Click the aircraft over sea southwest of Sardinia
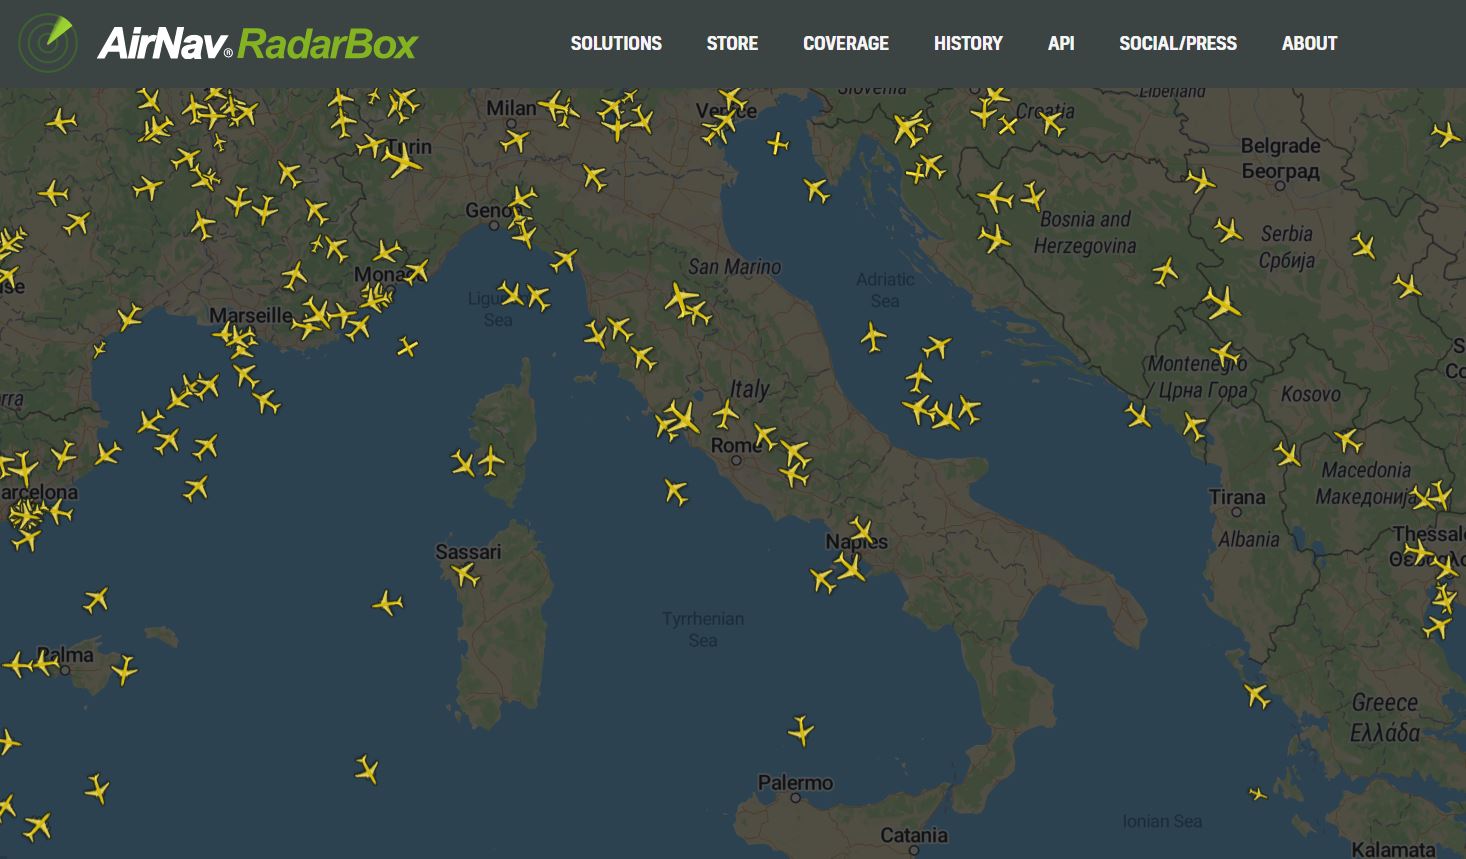This screenshot has height=859, width=1466. coord(367,769)
